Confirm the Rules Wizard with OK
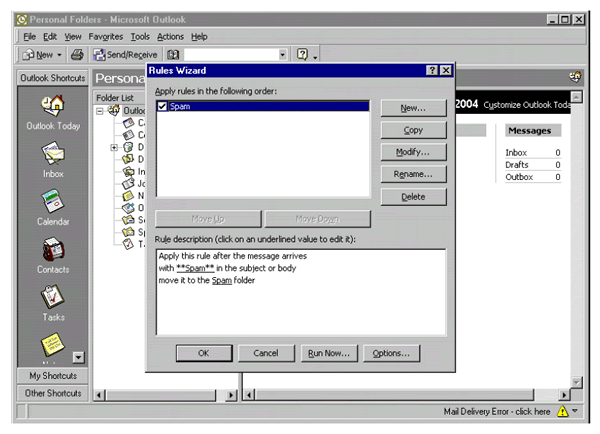 pyautogui.click(x=204, y=353)
